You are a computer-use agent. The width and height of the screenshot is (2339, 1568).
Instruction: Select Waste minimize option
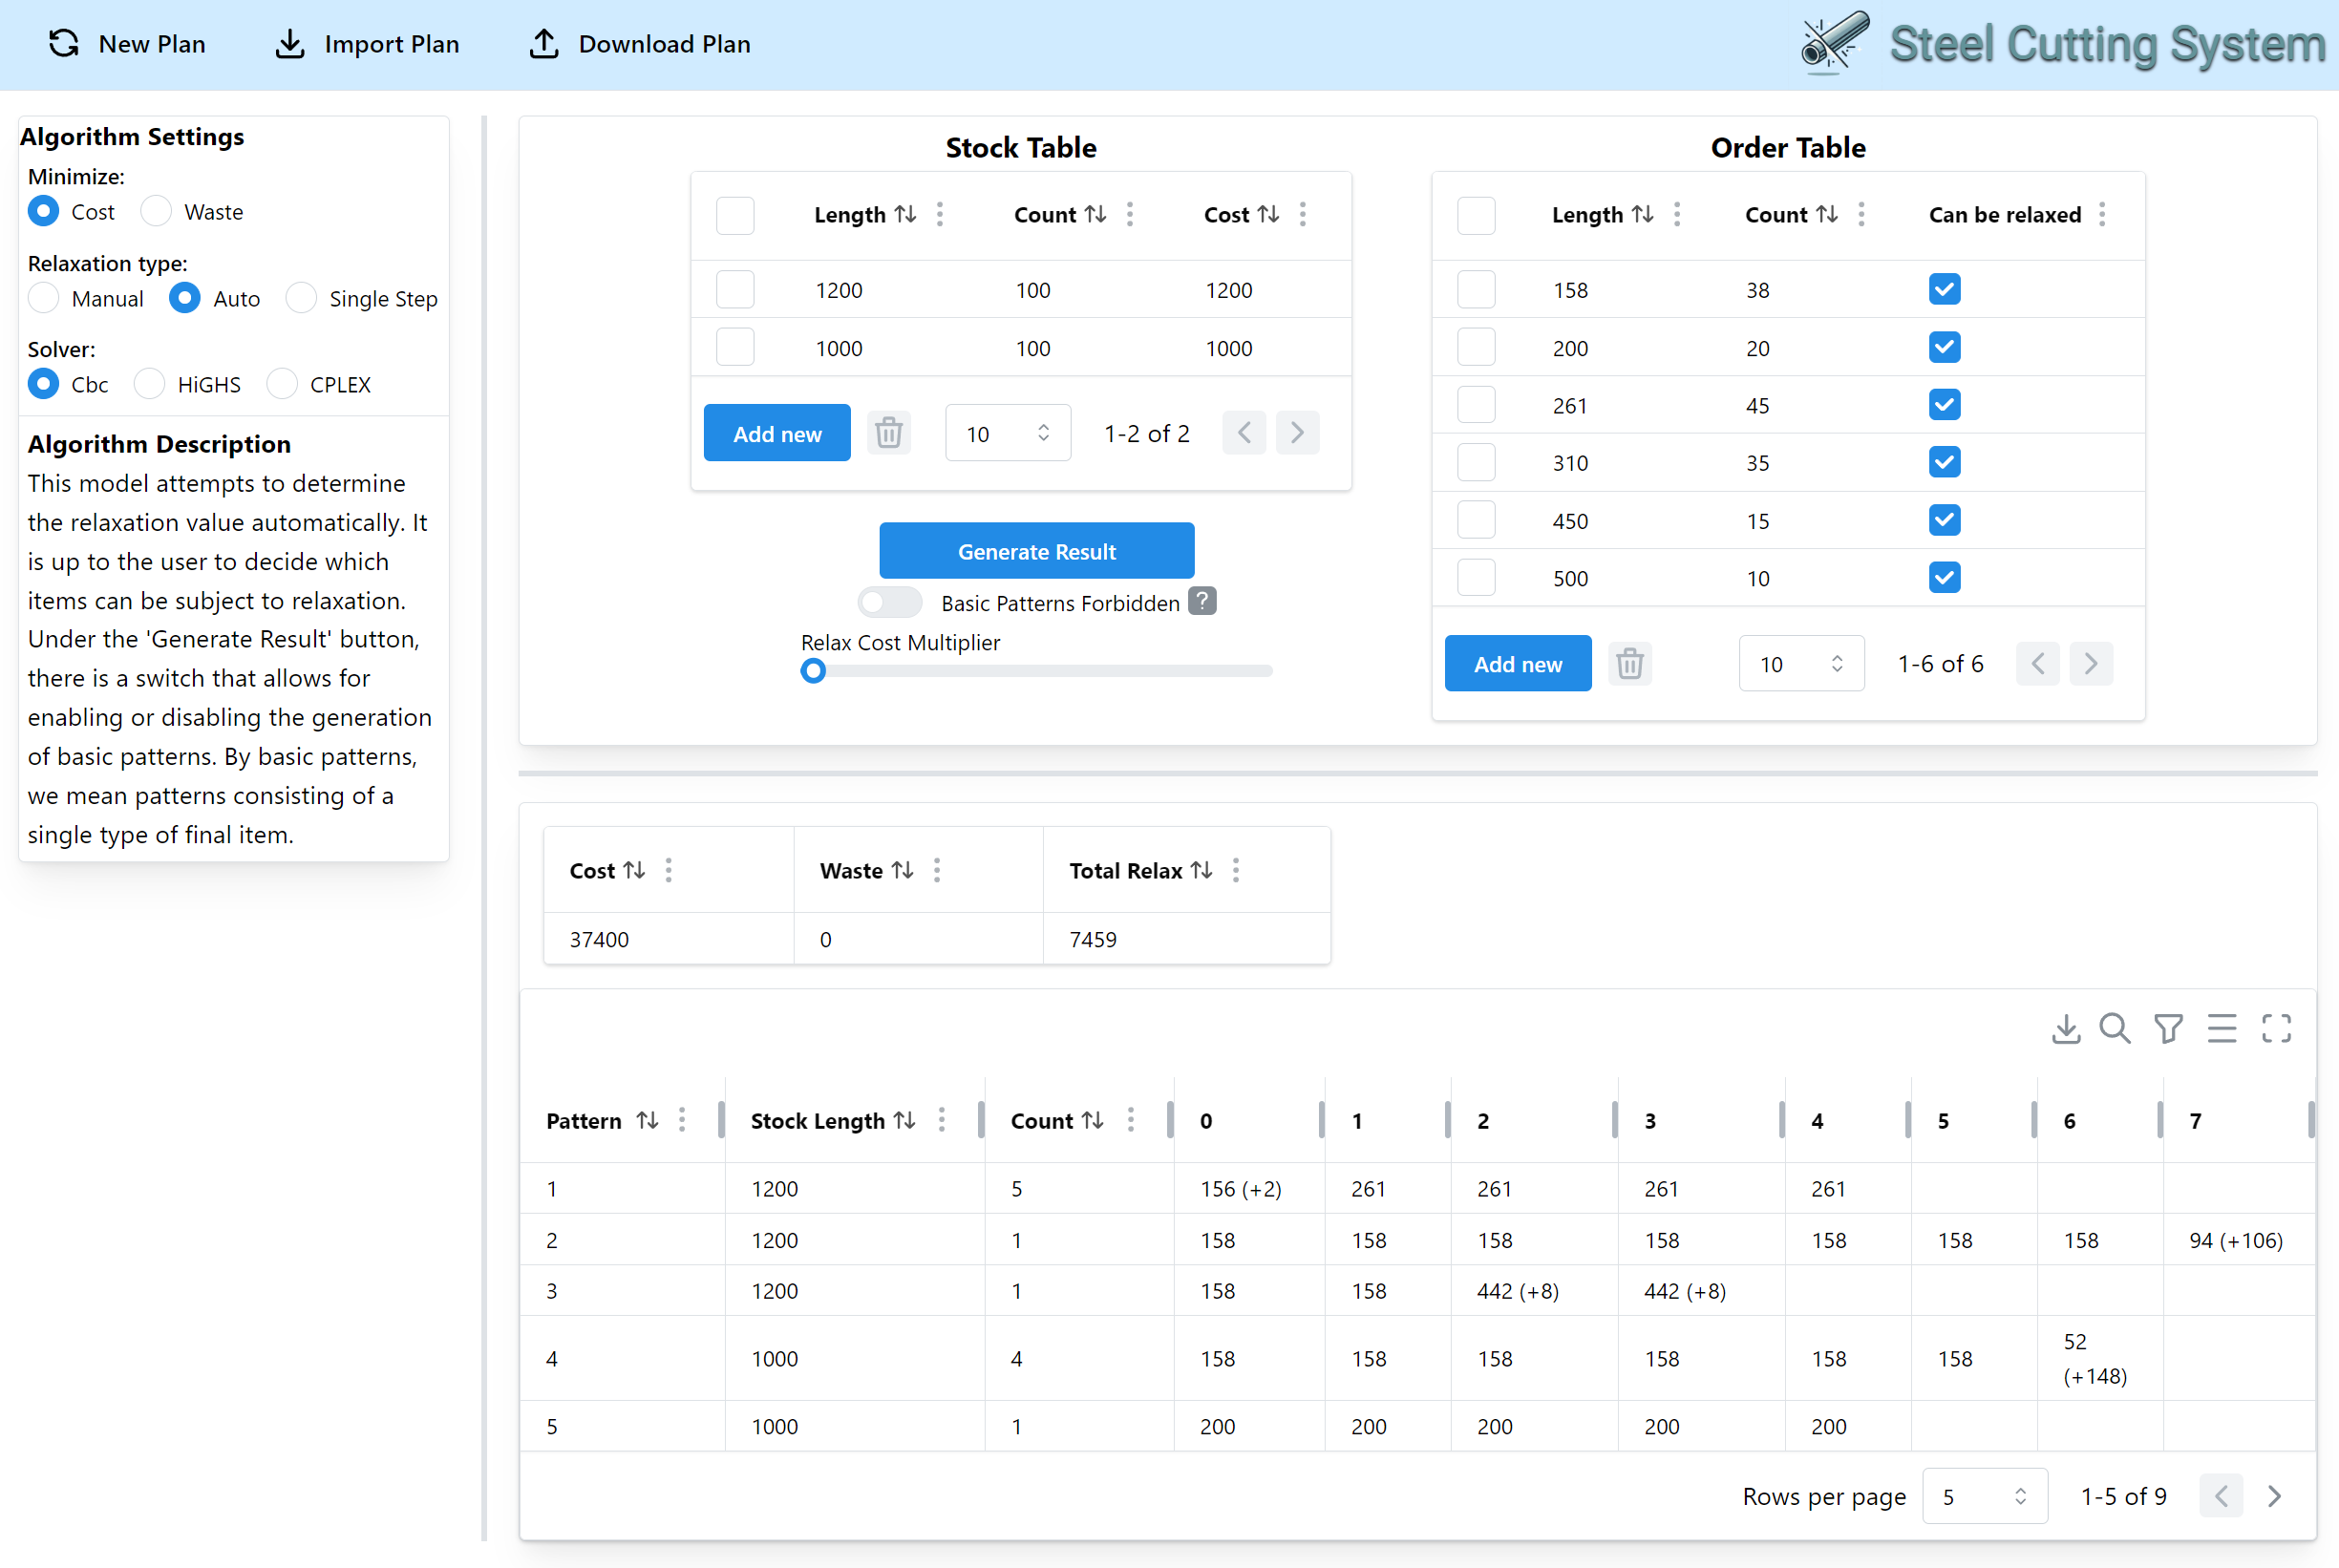[156, 211]
